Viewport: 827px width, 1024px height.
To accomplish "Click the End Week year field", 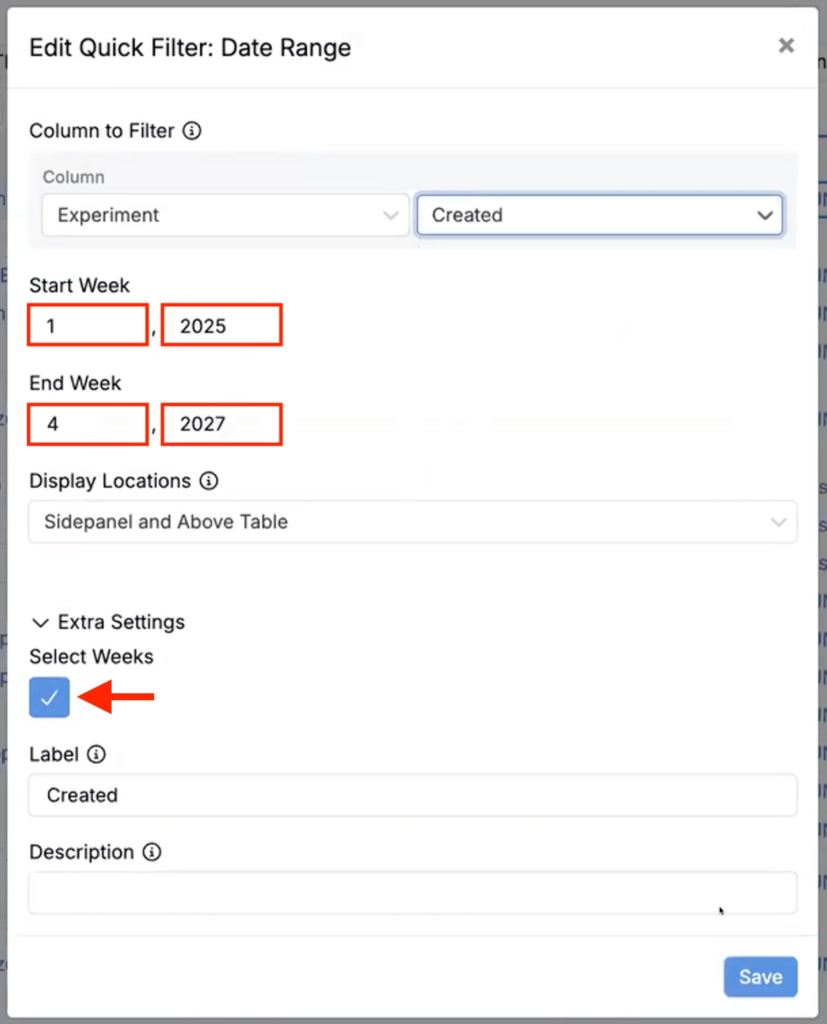I will coord(221,424).
